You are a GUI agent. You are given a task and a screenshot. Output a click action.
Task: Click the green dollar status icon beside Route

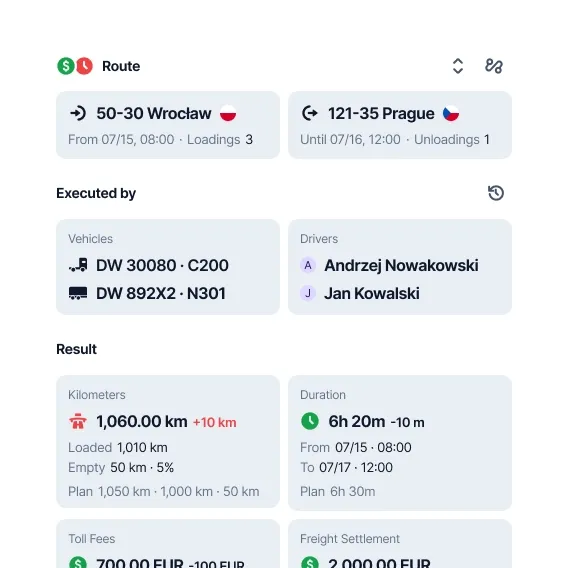[66, 66]
